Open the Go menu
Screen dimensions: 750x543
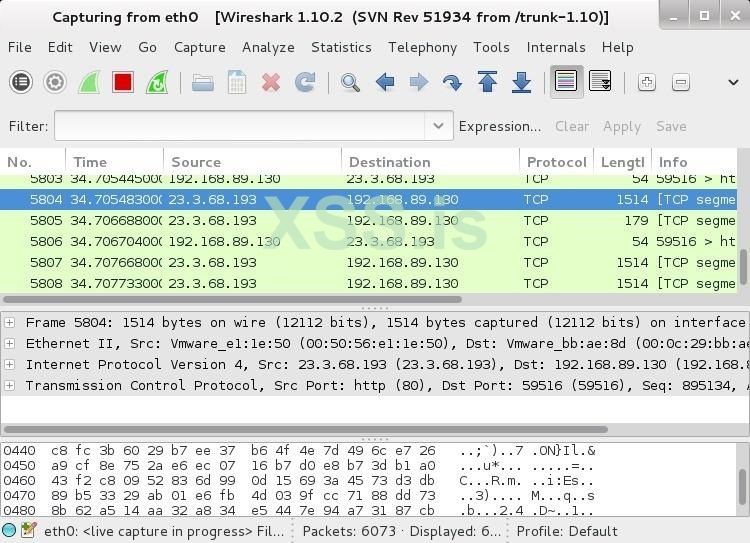pos(147,47)
